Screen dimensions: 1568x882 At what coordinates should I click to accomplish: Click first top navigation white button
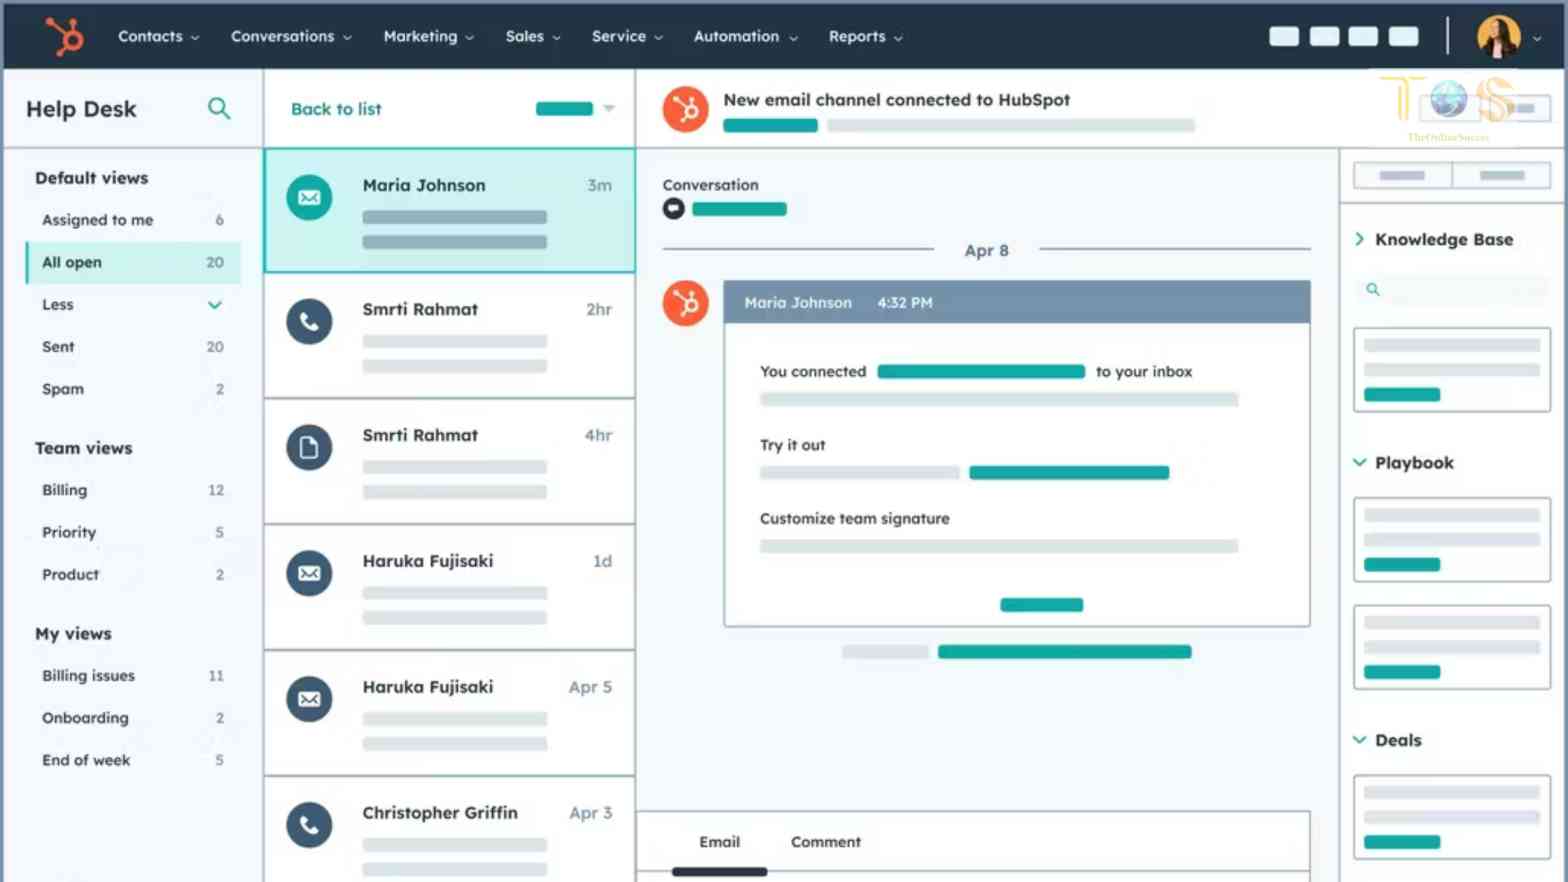(x=1284, y=37)
